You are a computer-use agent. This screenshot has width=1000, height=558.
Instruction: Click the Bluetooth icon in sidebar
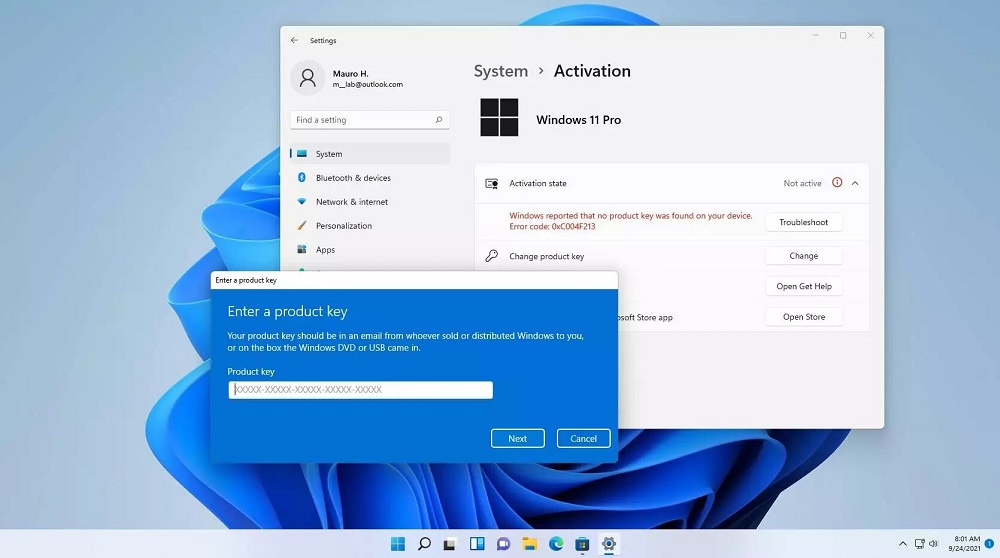pos(302,177)
